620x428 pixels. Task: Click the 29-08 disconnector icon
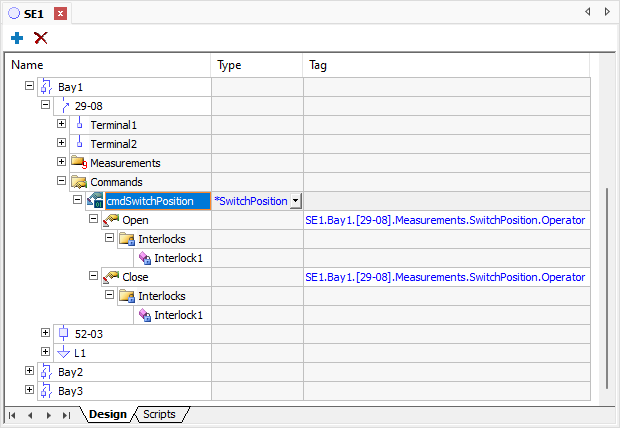click(x=65, y=106)
